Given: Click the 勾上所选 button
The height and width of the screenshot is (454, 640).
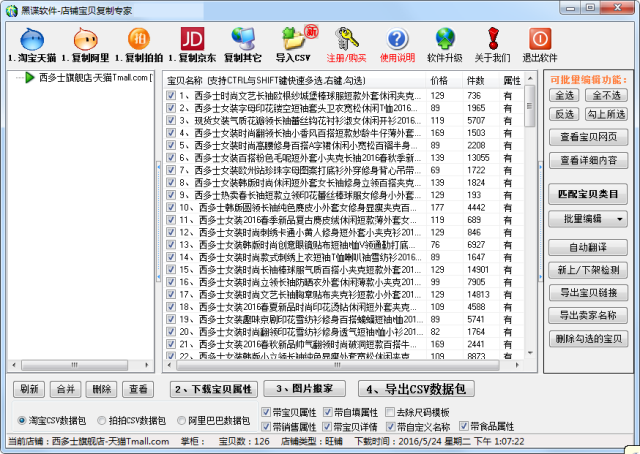Looking at the screenshot, I should click(x=606, y=114).
